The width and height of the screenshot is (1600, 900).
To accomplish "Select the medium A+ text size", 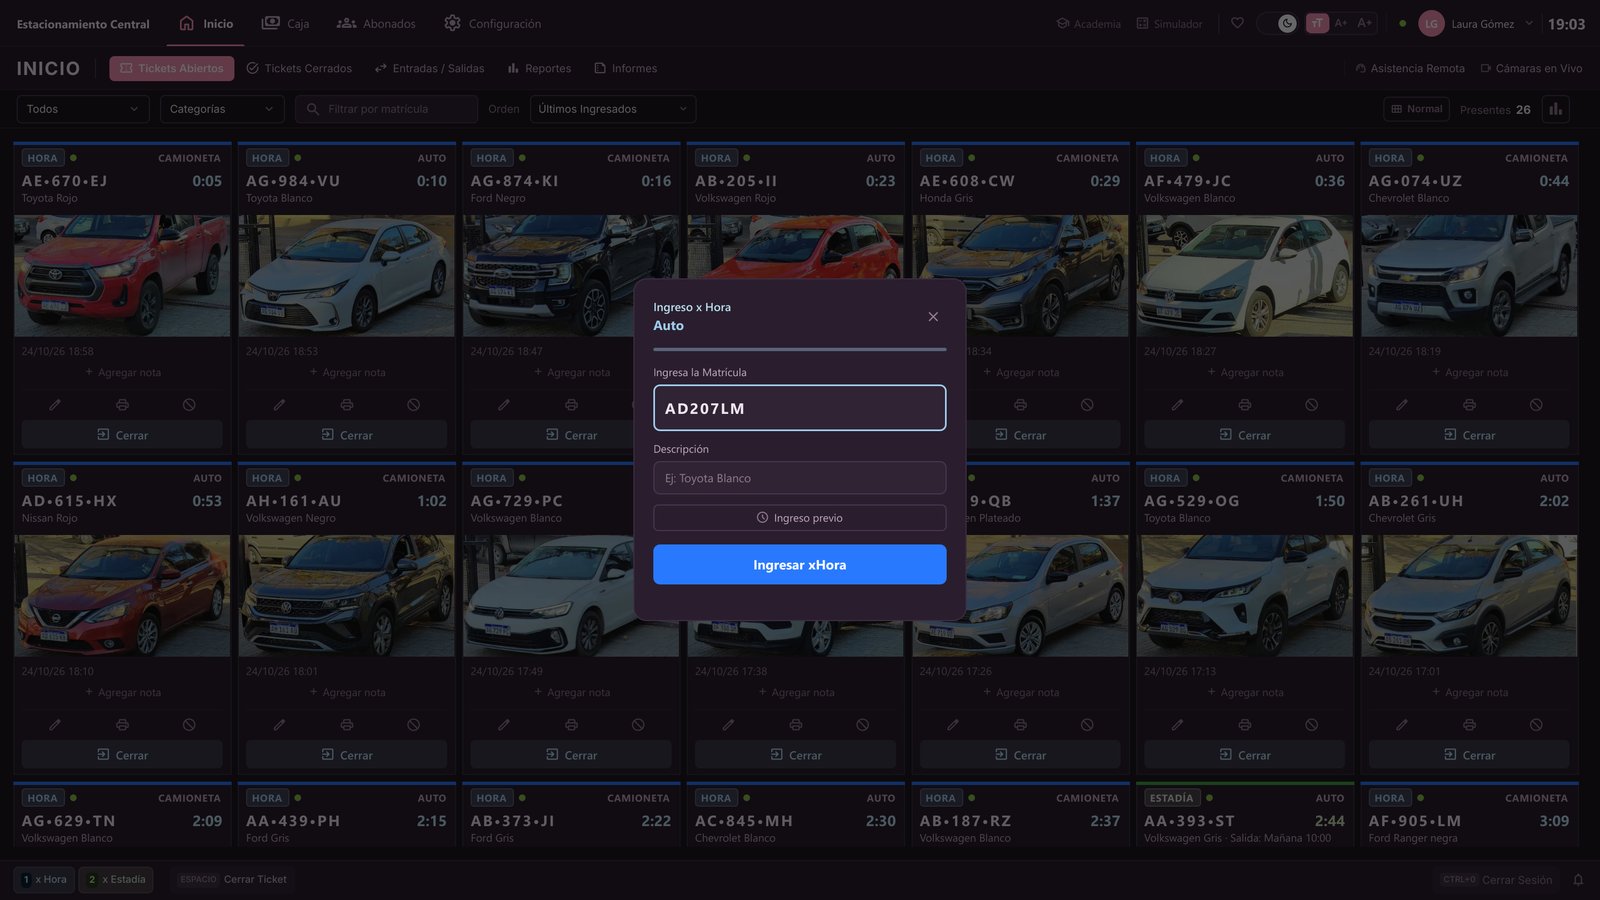I will (1341, 23).
